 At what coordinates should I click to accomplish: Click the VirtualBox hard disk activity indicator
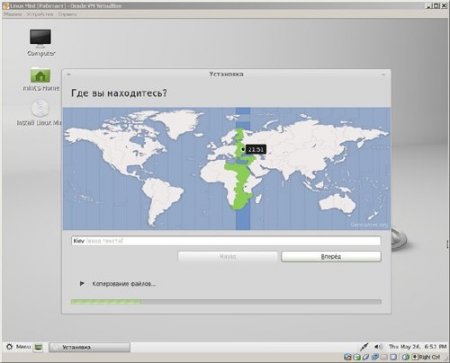(348, 357)
